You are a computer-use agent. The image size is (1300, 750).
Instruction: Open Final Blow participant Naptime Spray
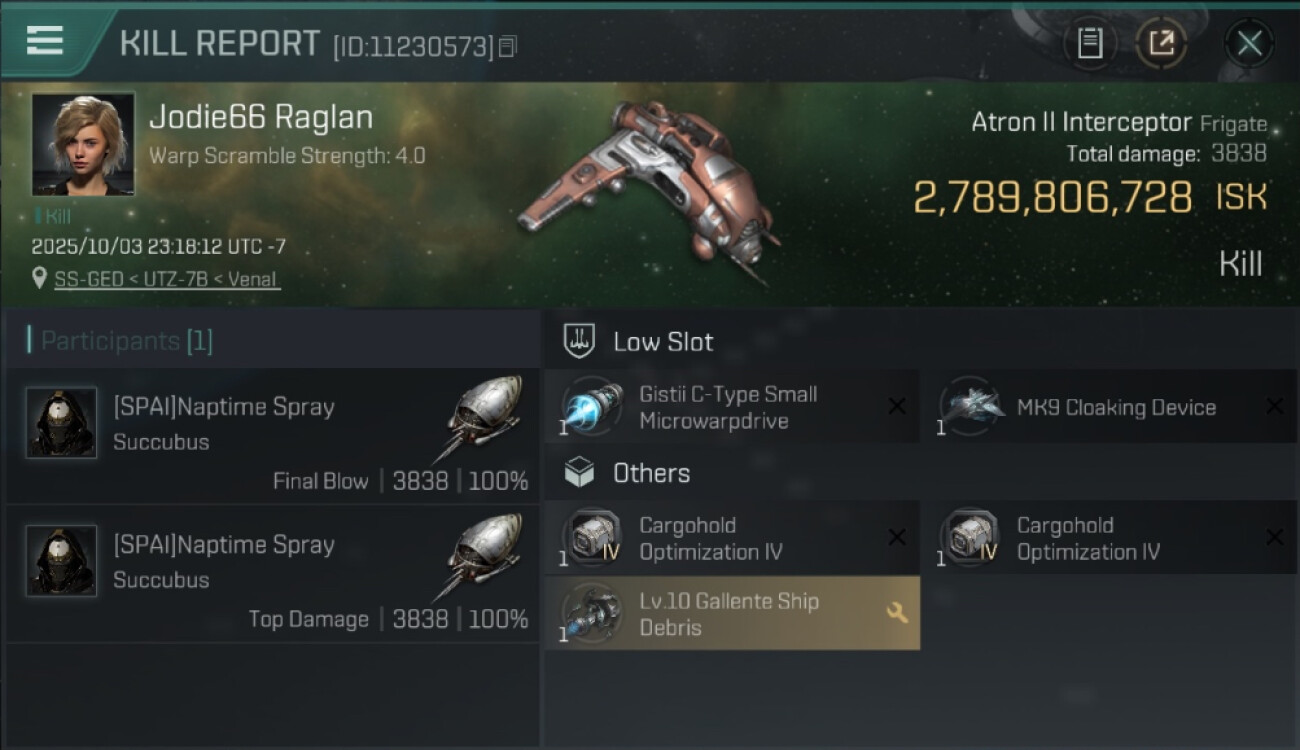pos(224,407)
